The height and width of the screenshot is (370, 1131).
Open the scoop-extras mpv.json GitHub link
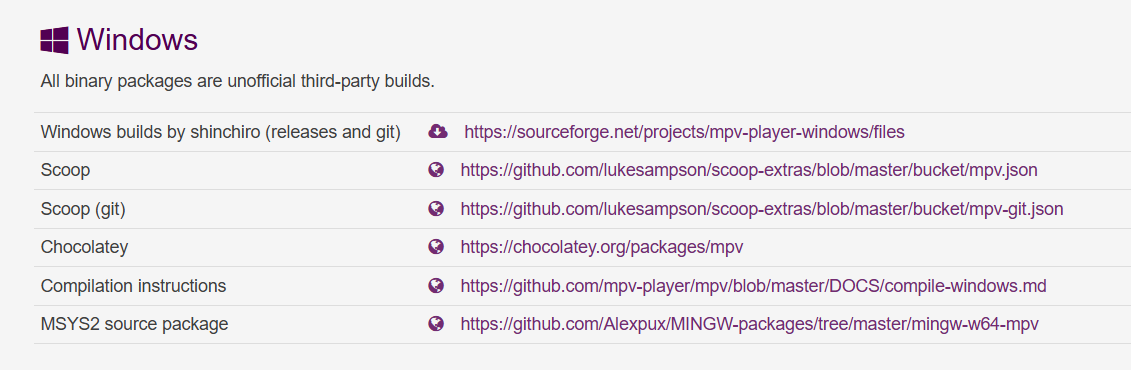pos(749,171)
